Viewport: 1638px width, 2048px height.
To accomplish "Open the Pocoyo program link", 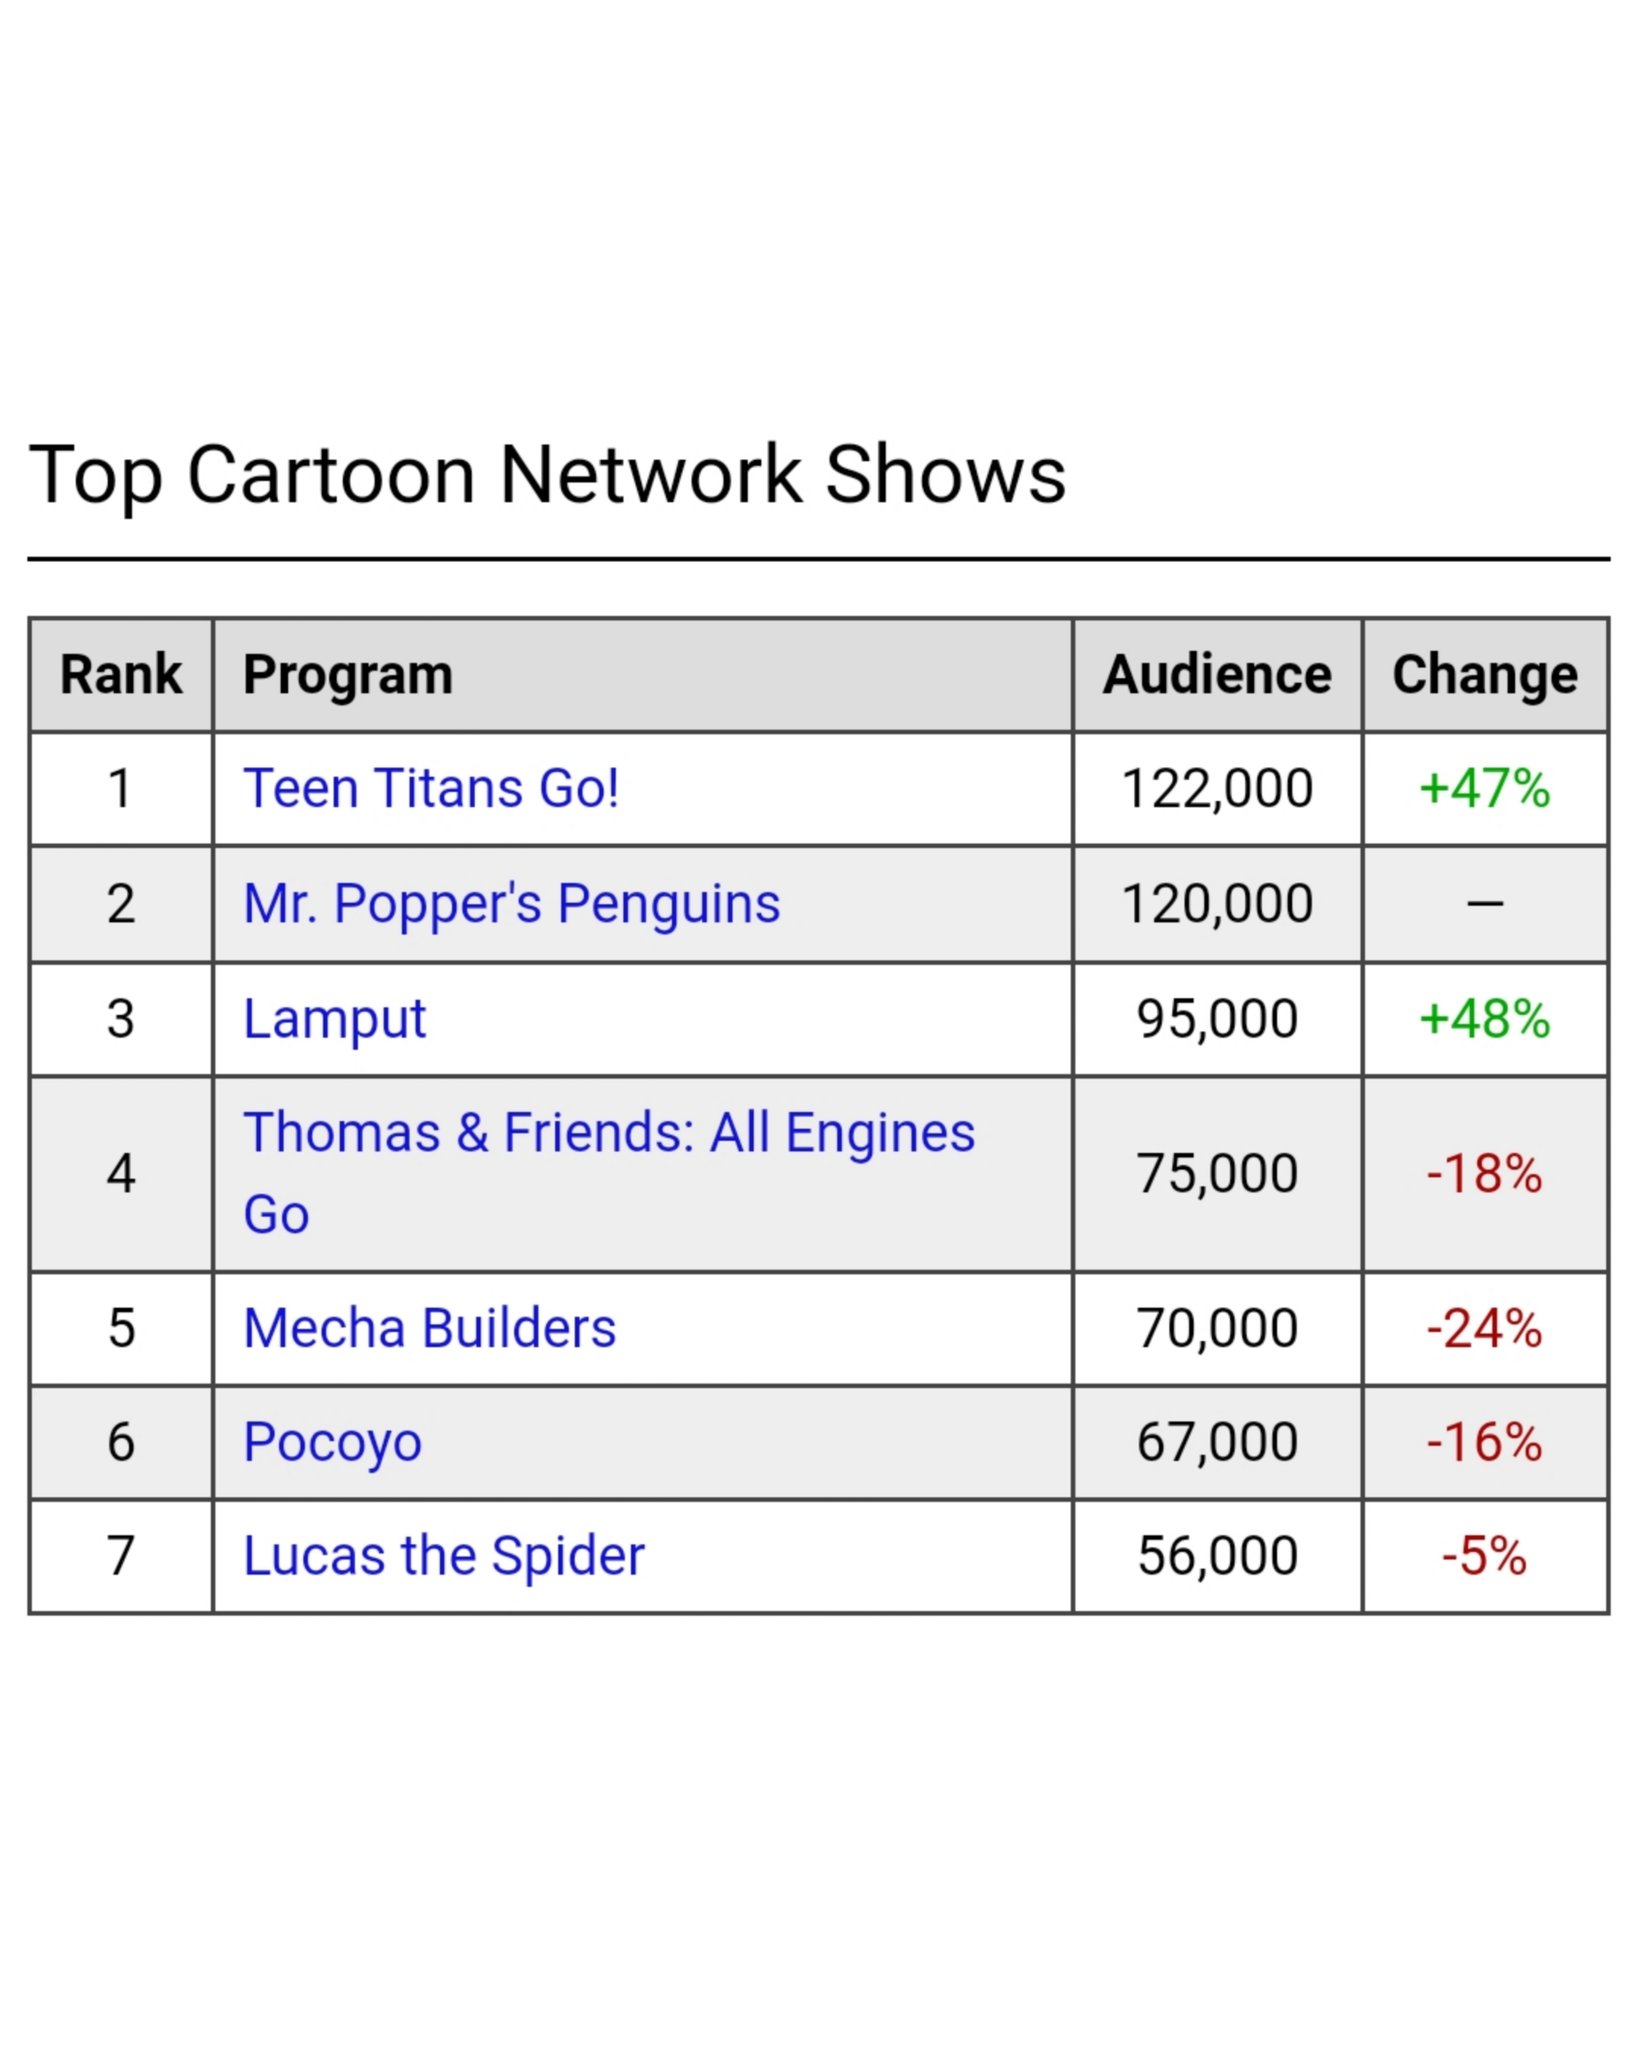I will pos(332,1442).
